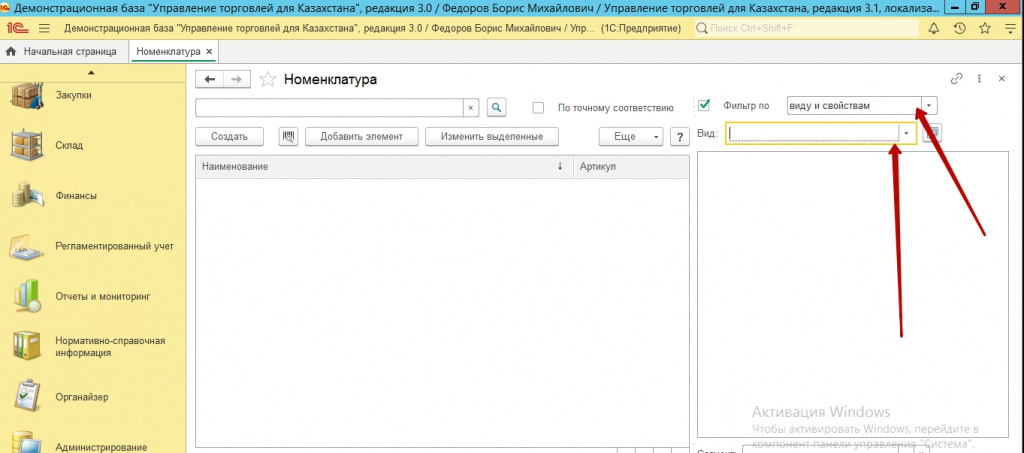Viewport: 1024px width, 453px height.
Task: Minimize the application window
Action: click(957, 7)
